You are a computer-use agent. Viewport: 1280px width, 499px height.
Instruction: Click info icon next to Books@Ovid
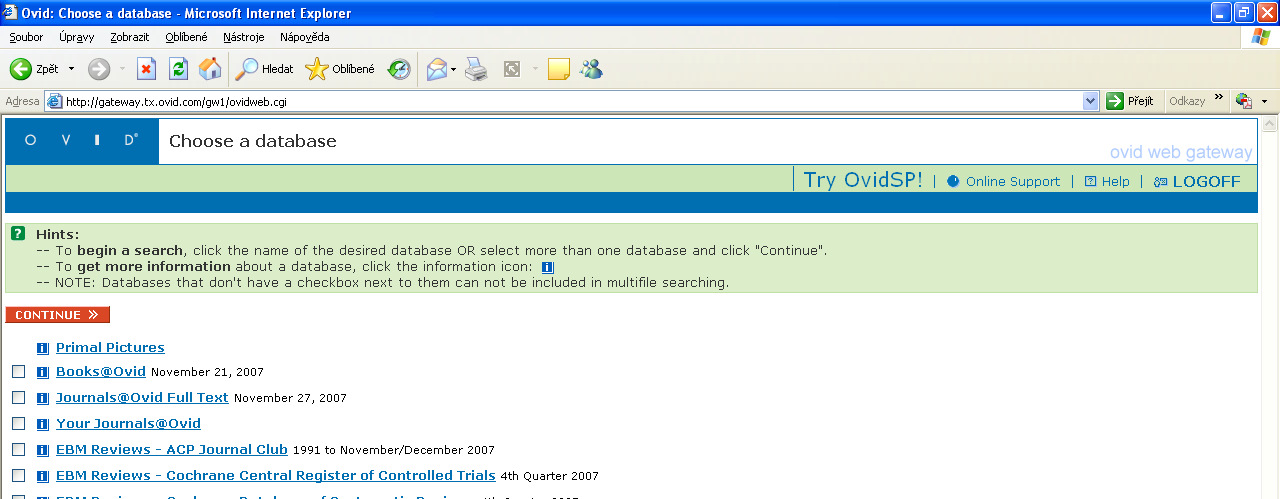click(x=43, y=372)
